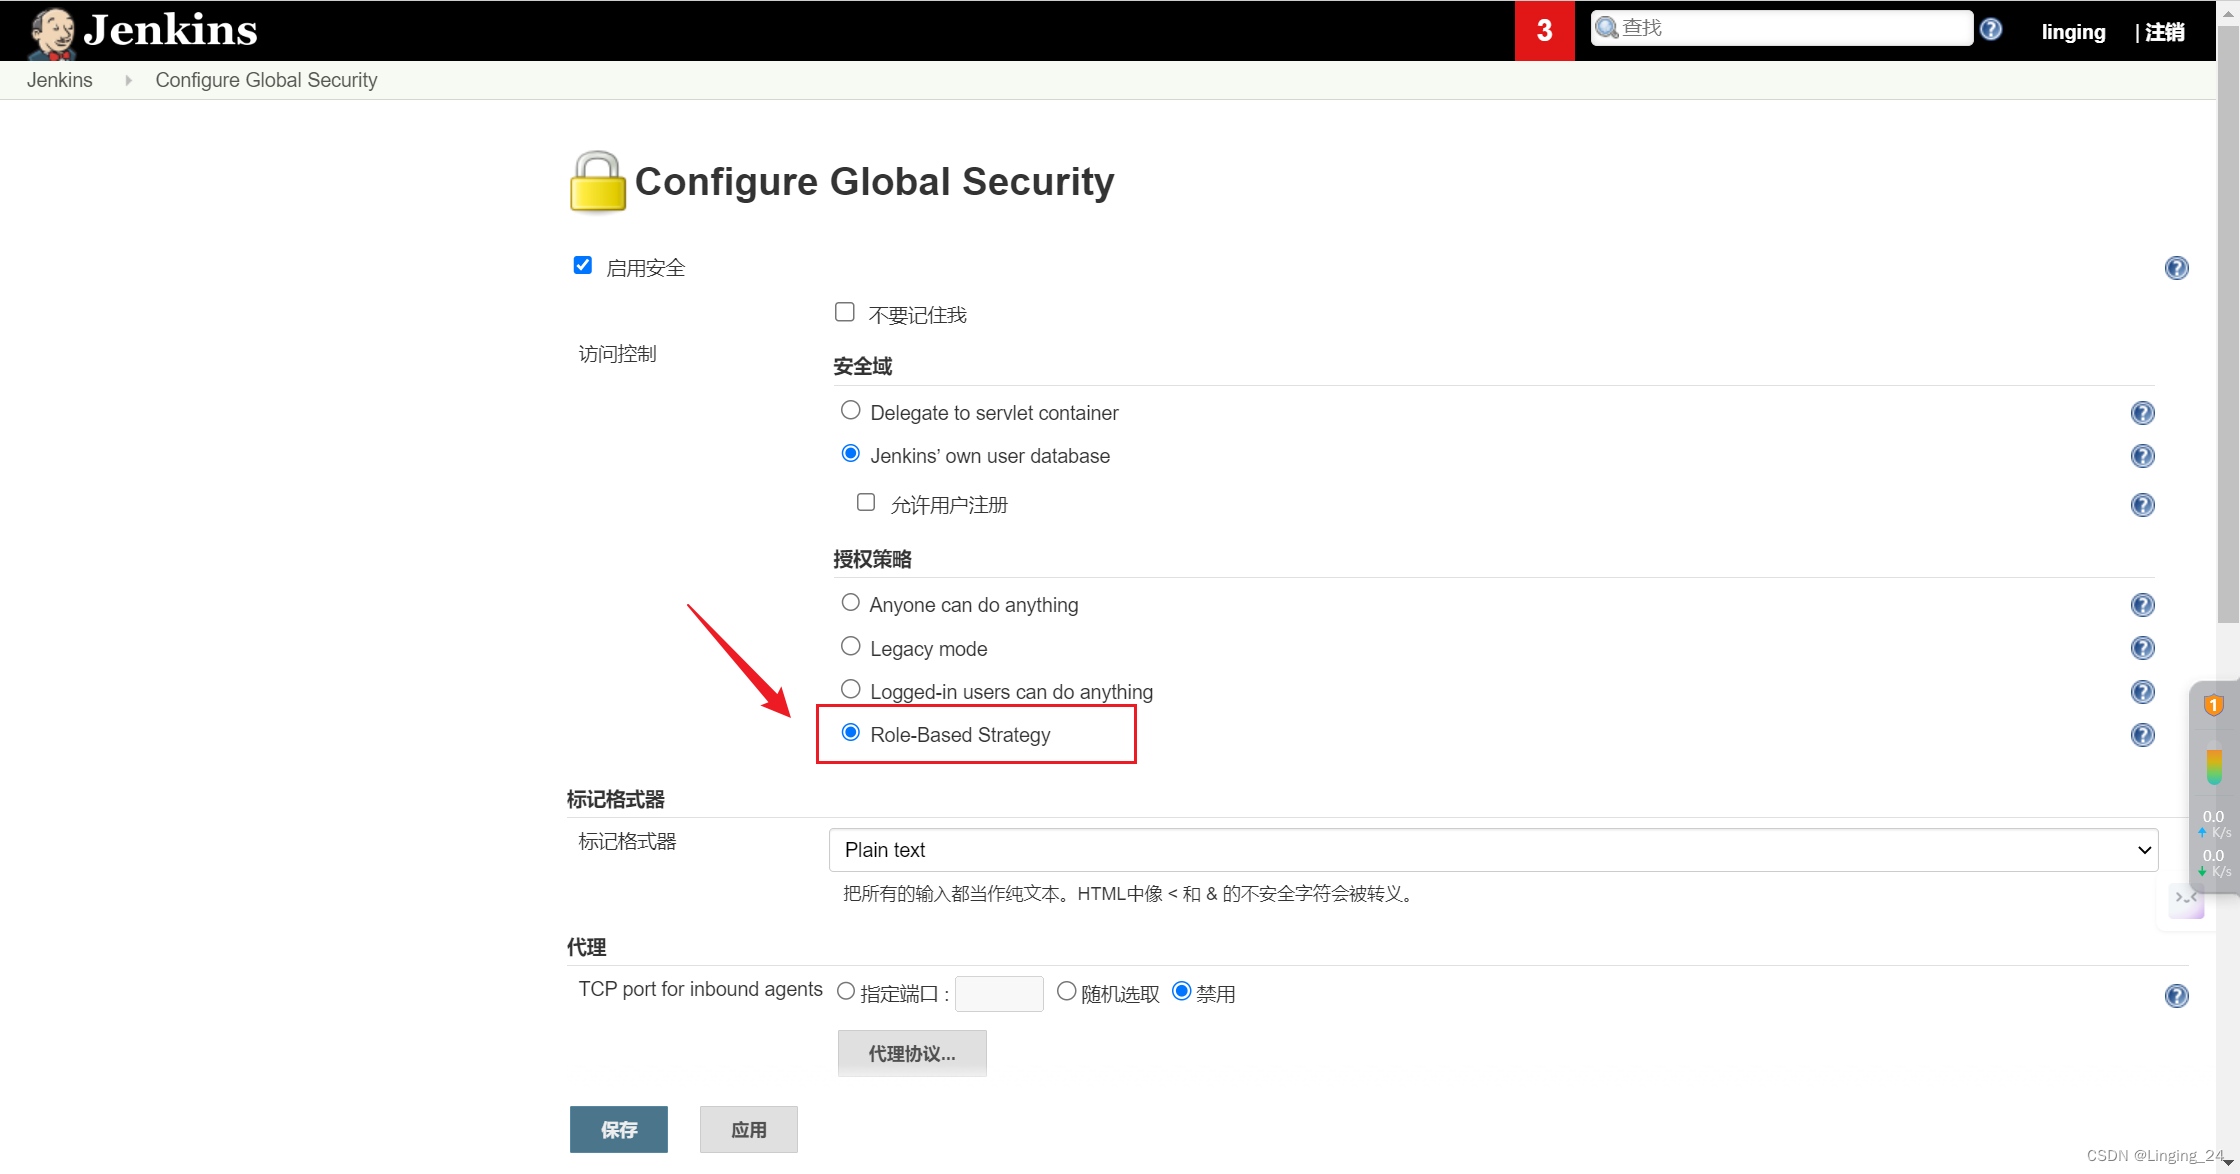Open the search box help icon

[1991, 29]
